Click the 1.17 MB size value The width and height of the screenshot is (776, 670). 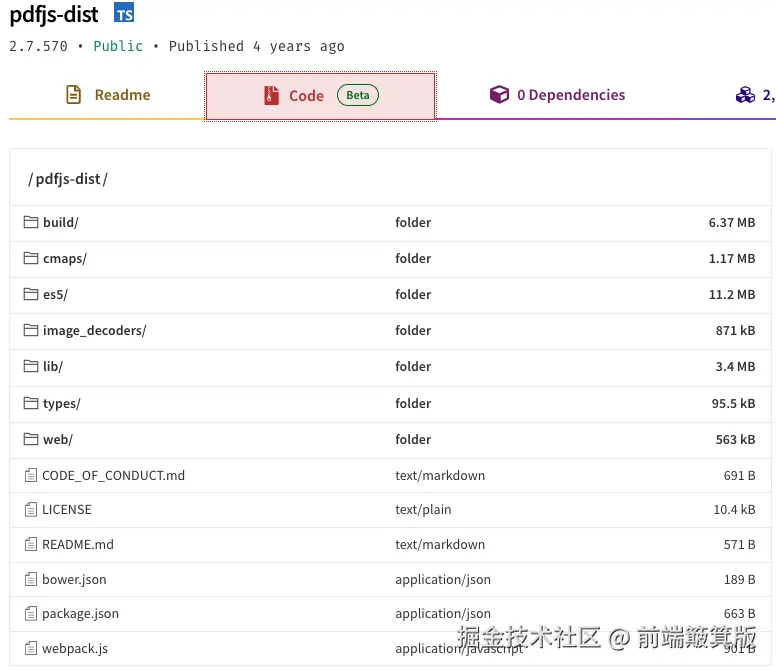tap(732, 258)
